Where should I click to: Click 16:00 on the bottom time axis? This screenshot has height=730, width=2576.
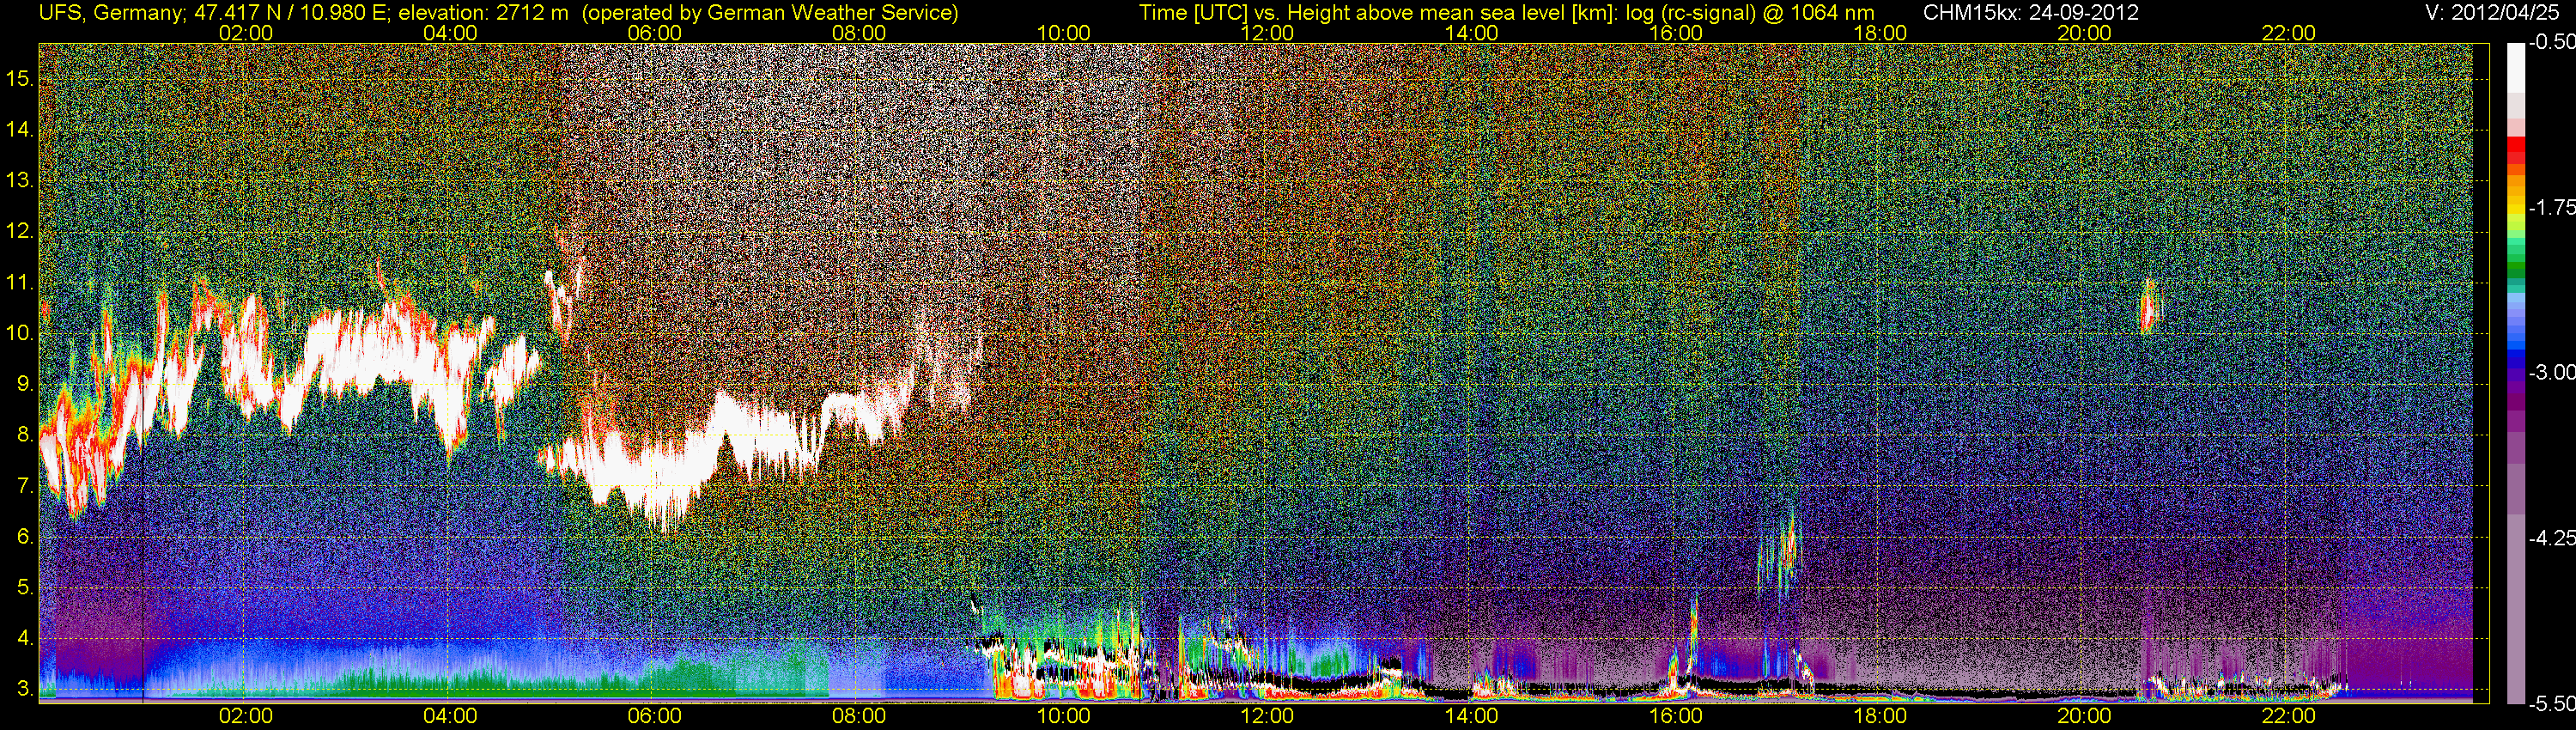[x=1676, y=716]
